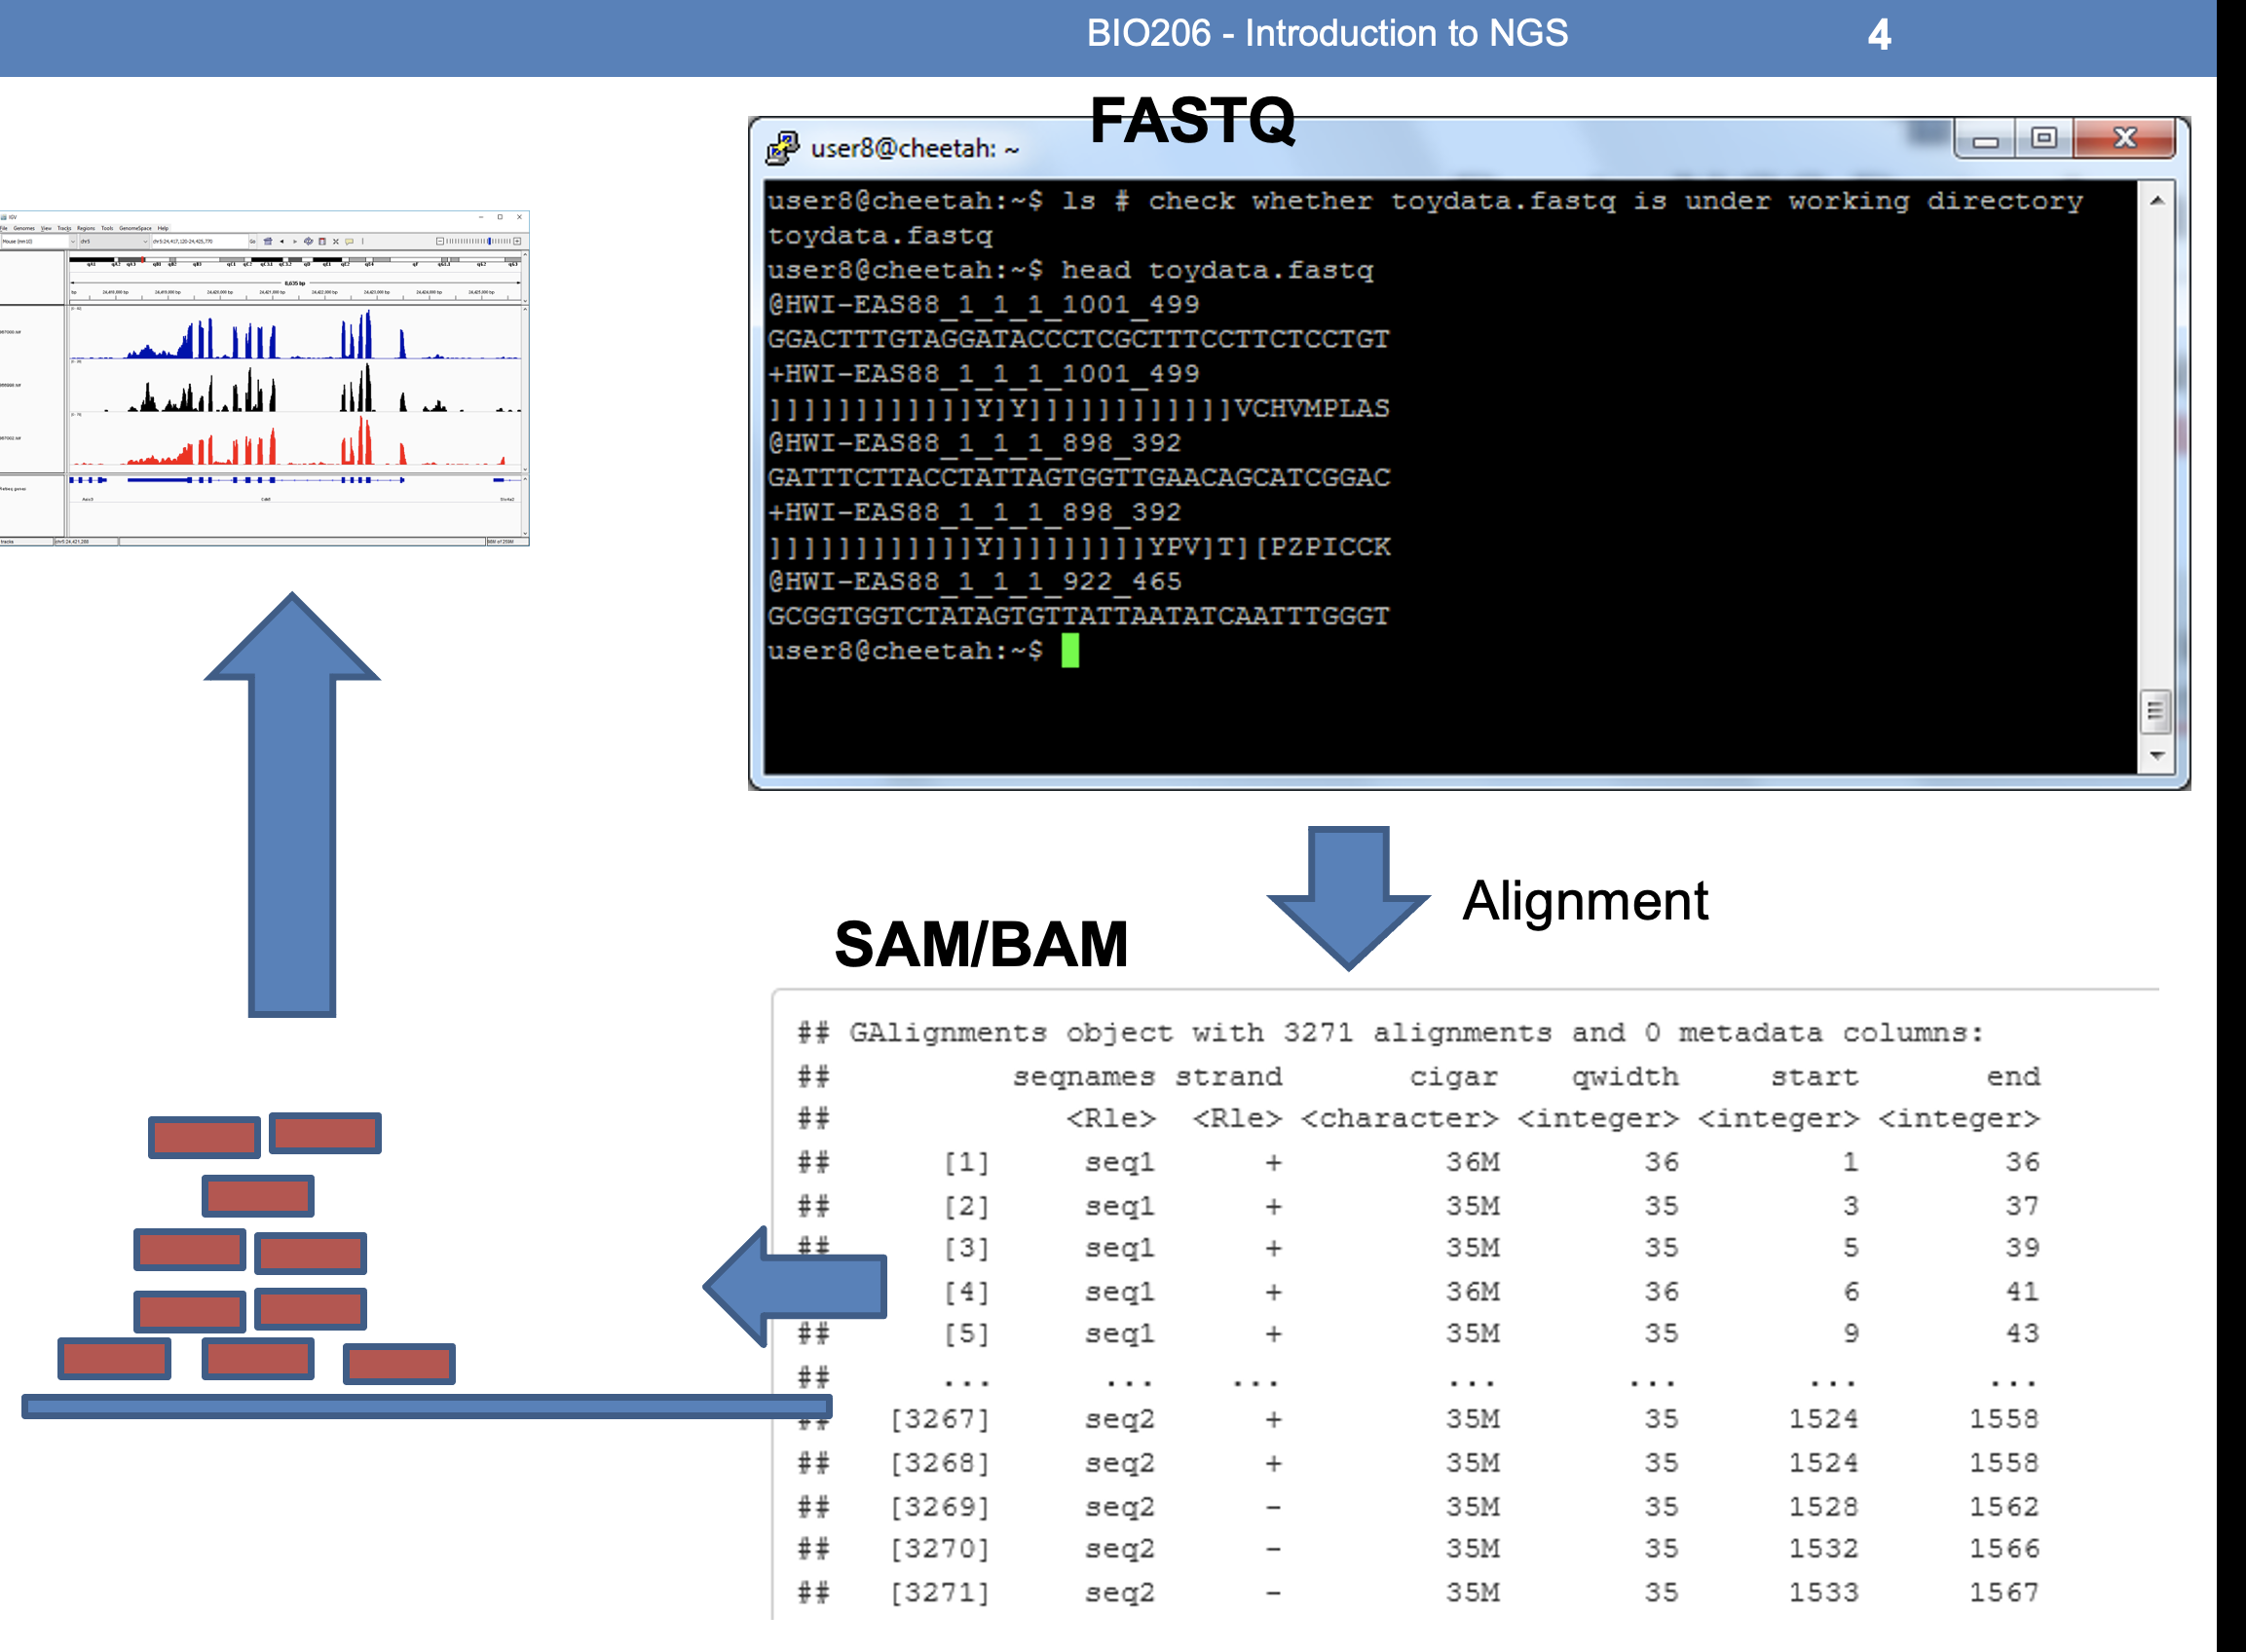2246x1652 pixels.
Task: Minimize the IGV window
Action: (481, 216)
